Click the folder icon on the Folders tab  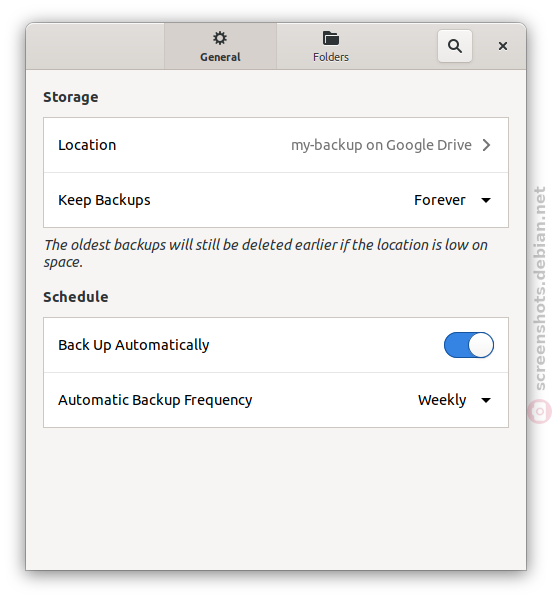click(x=331, y=38)
